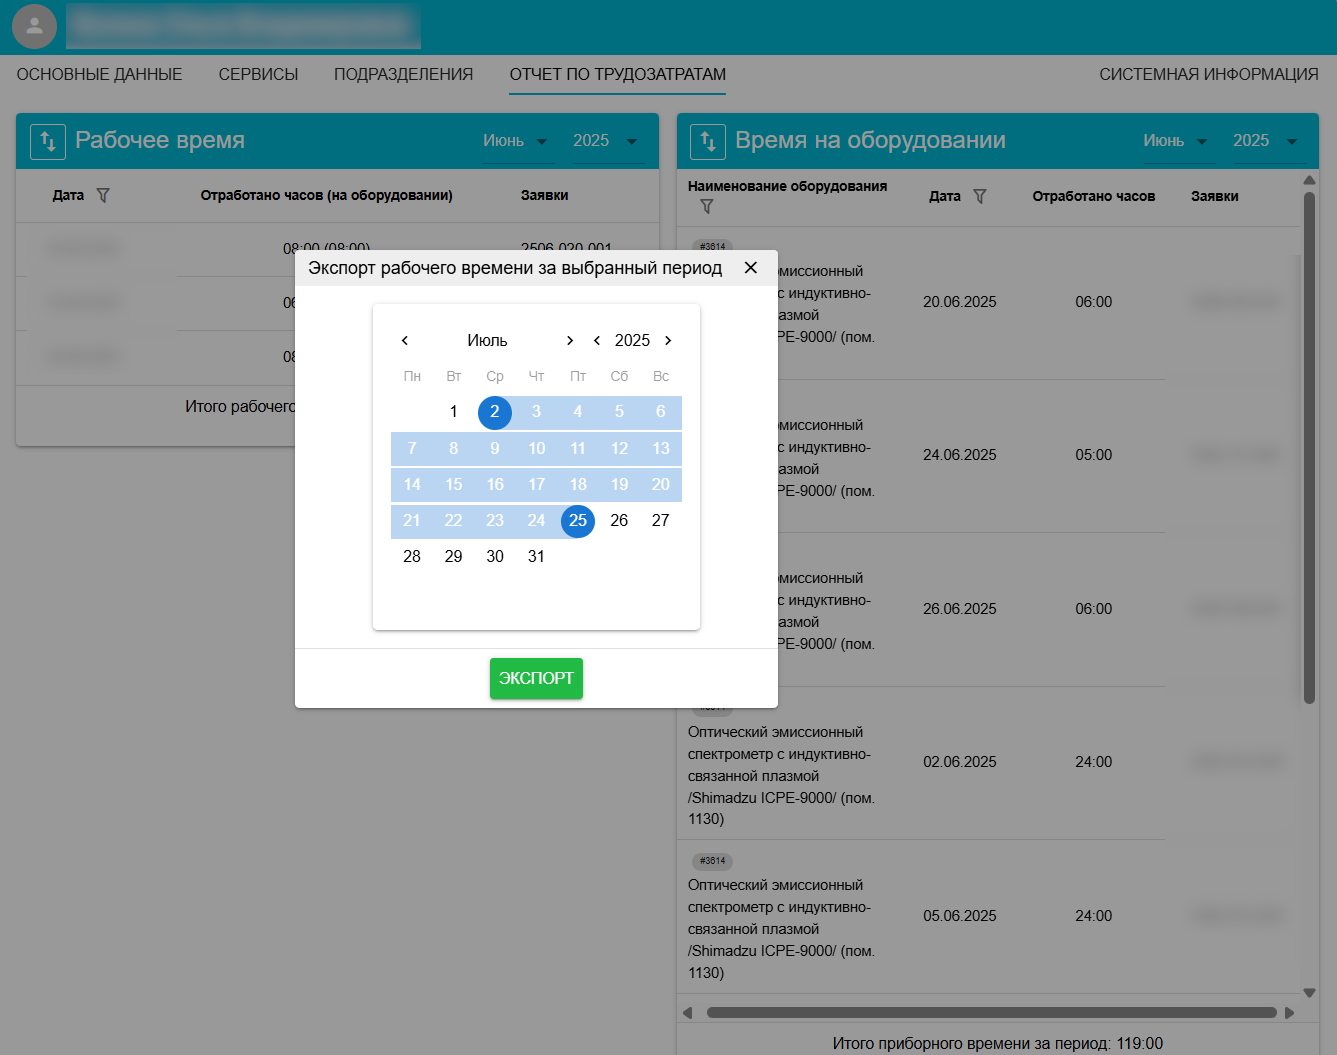Go to previous year in calendar
The height and width of the screenshot is (1055, 1337).
point(597,341)
